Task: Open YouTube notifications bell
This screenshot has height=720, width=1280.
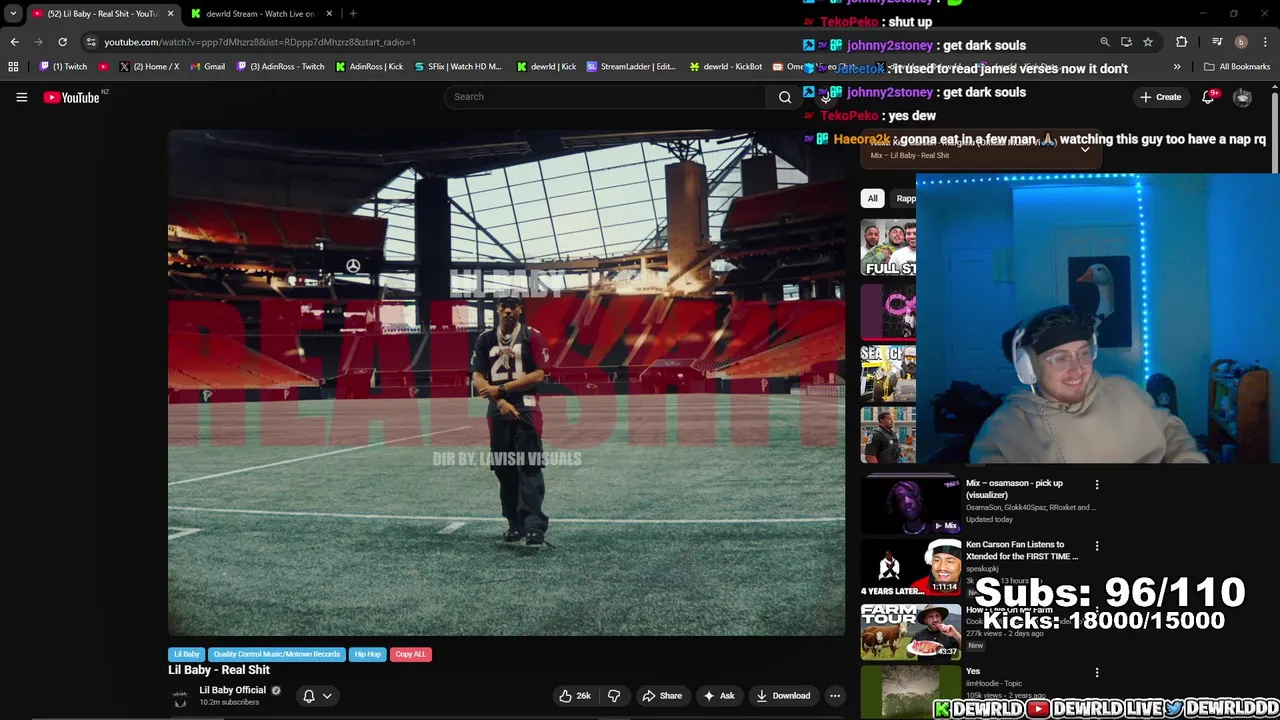Action: (1208, 97)
